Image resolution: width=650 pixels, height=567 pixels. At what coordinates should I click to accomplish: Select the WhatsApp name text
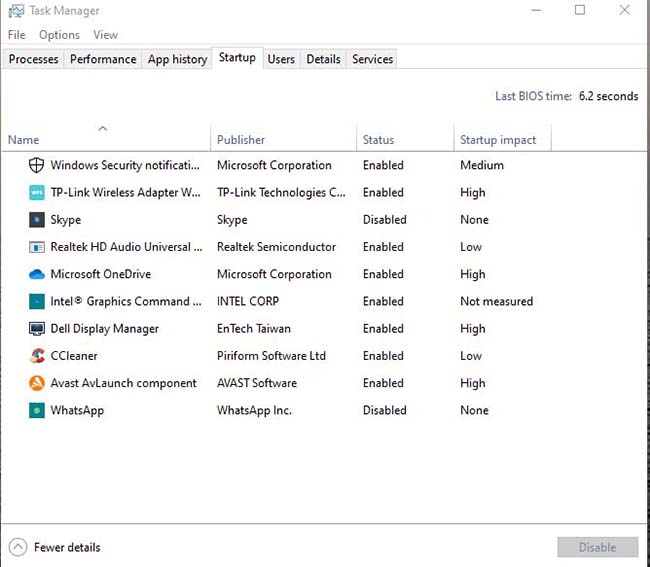pos(77,410)
